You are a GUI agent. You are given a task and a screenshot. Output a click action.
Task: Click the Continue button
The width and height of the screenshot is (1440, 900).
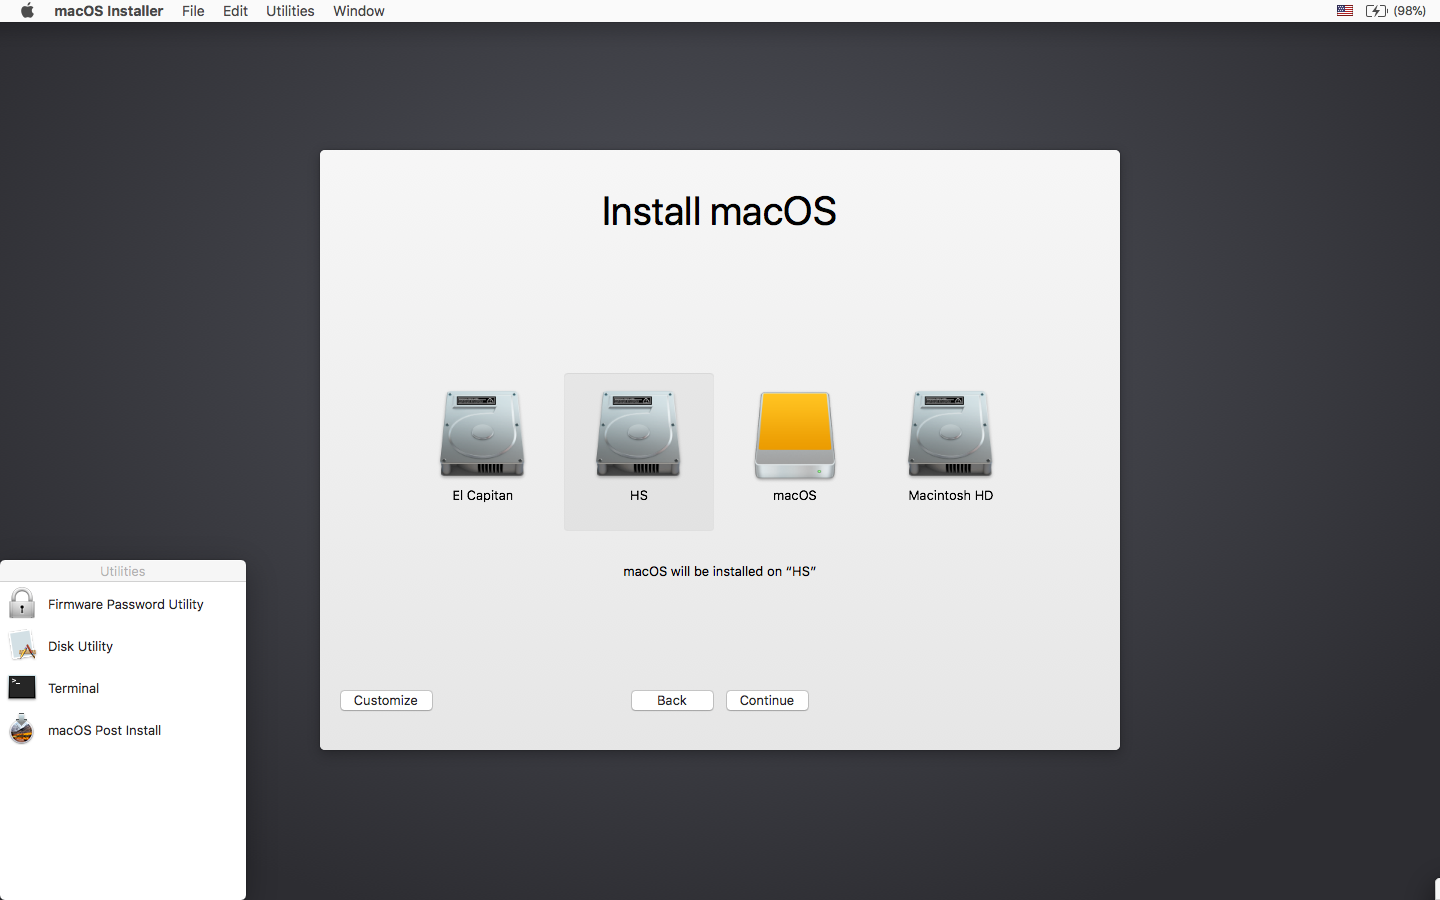767,700
